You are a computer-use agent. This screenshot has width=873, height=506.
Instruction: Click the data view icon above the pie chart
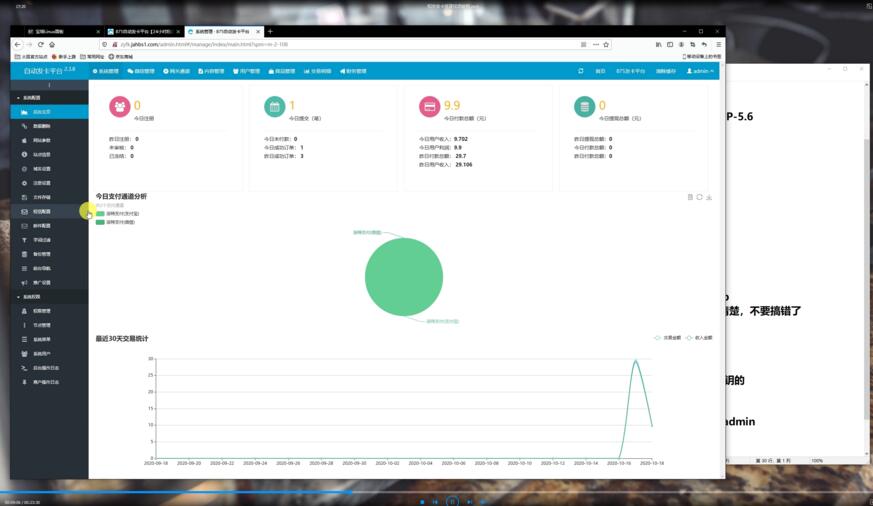[690, 197]
